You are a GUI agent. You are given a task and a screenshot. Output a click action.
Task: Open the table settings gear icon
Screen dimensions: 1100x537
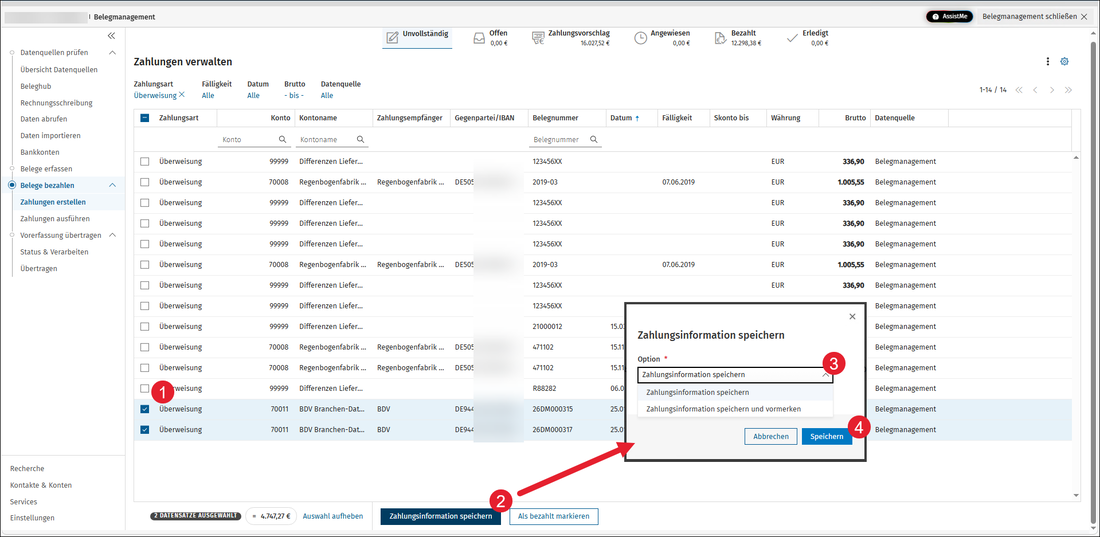point(1064,62)
